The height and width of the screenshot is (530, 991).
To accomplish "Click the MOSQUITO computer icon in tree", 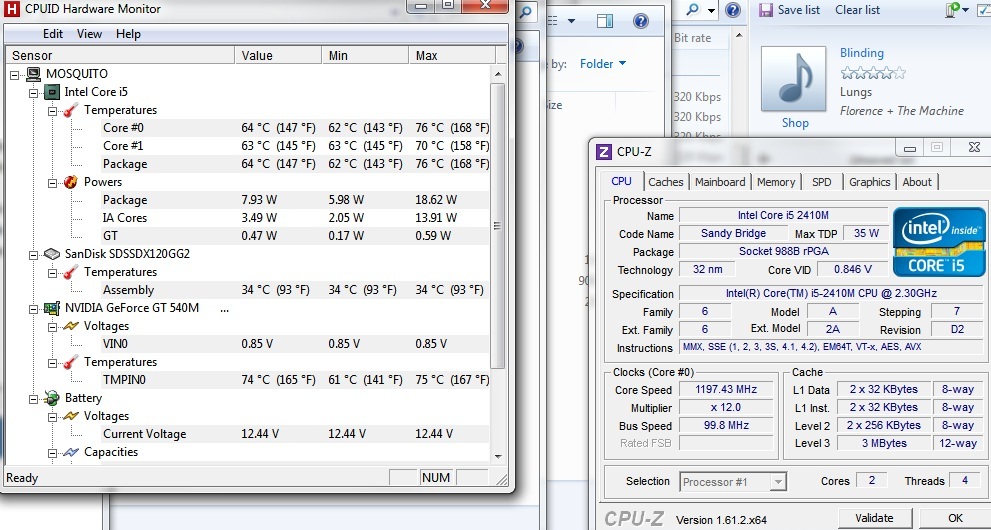I will tap(33, 74).
